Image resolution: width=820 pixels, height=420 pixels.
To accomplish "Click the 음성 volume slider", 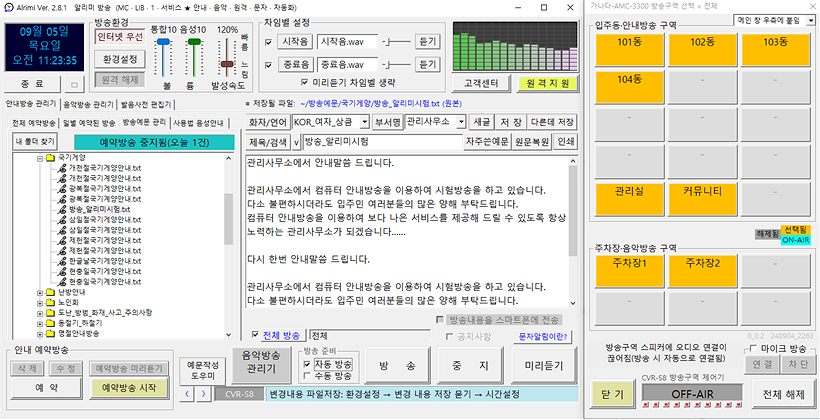I will [x=194, y=58].
